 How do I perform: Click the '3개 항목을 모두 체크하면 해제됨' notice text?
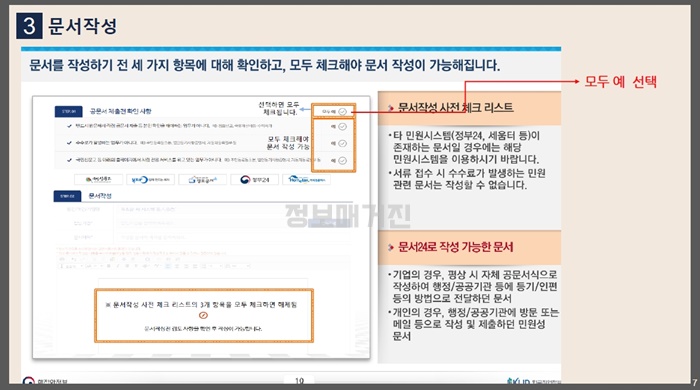click(x=201, y=305)
